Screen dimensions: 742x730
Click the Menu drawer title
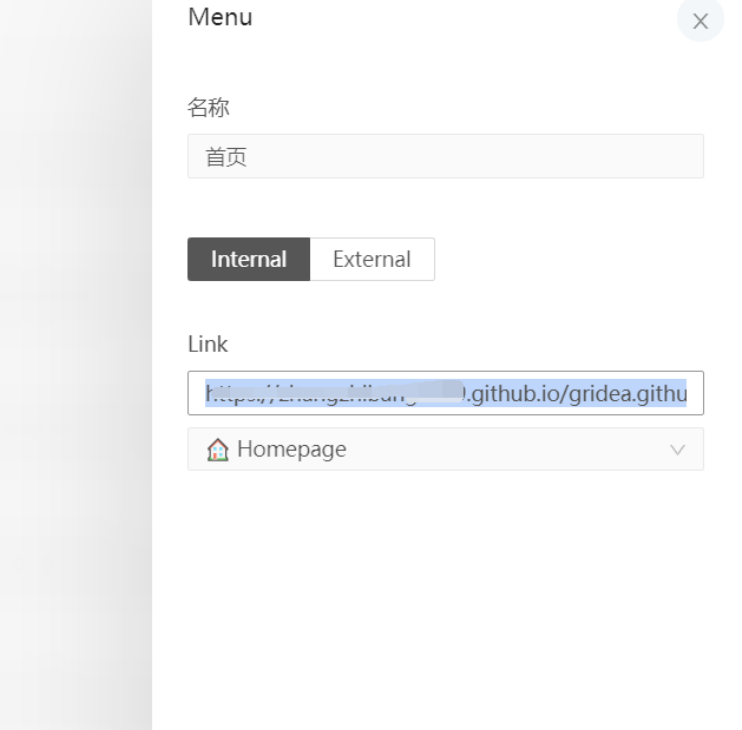(220, 17)
